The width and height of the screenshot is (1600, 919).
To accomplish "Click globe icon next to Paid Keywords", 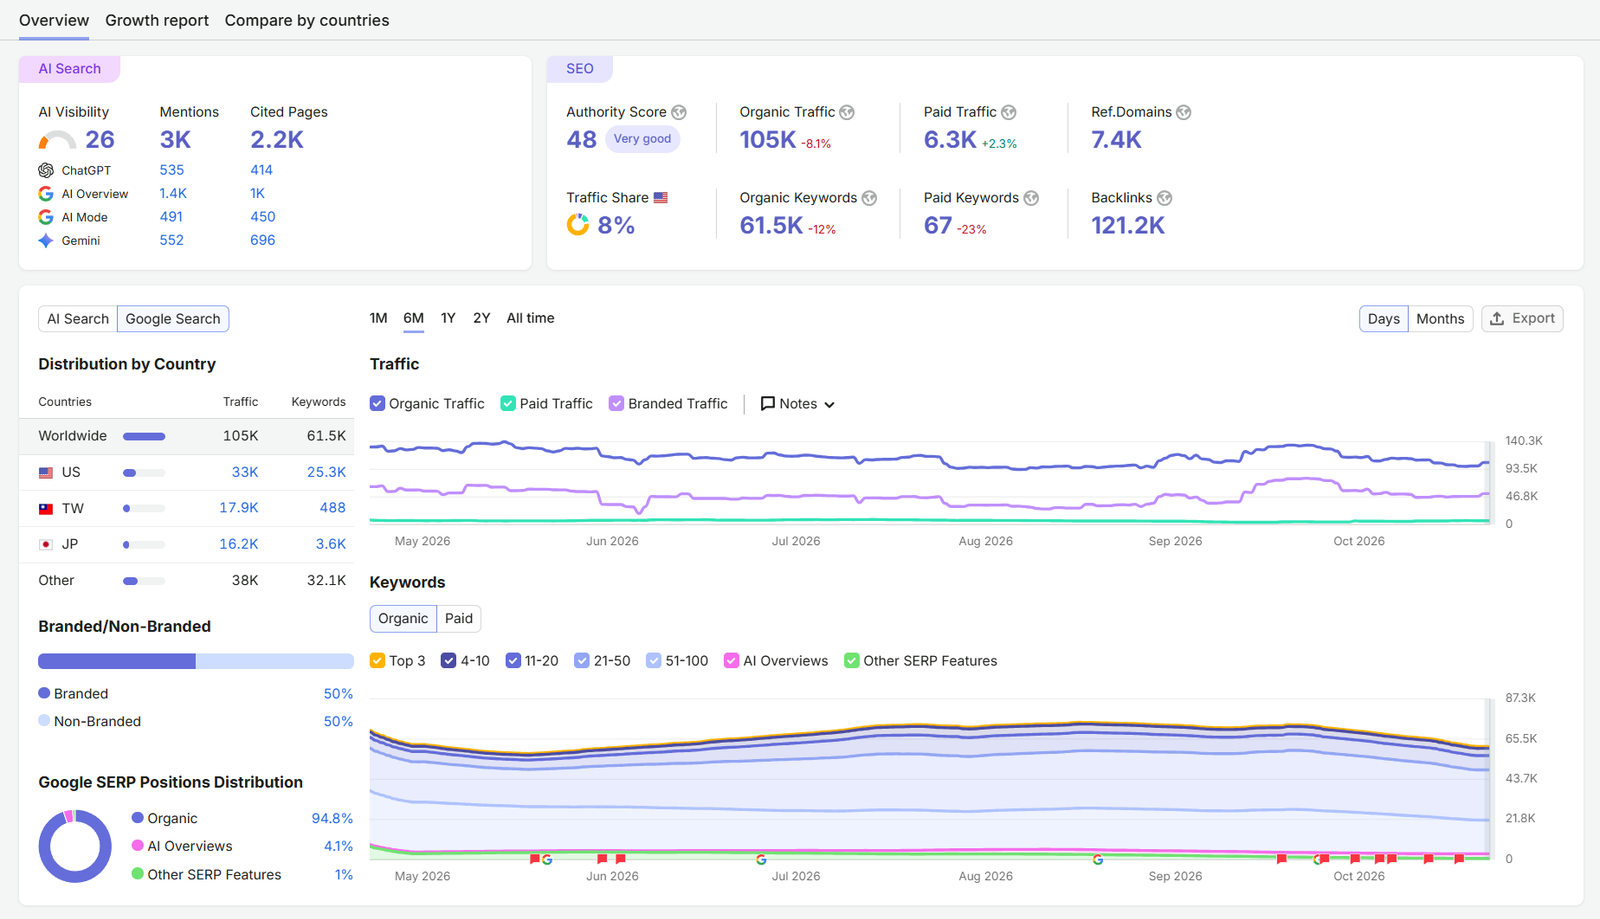I will click(x=1031, y=198).
